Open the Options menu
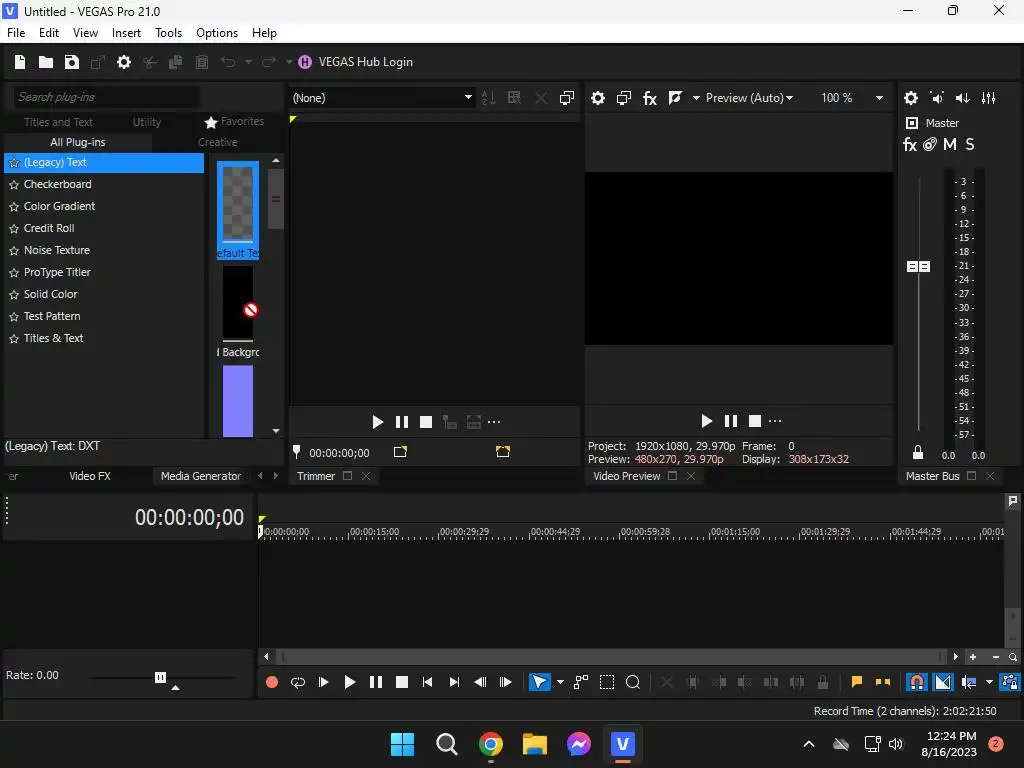This screenshot has width=1024, height=768. tap(217, 33)
